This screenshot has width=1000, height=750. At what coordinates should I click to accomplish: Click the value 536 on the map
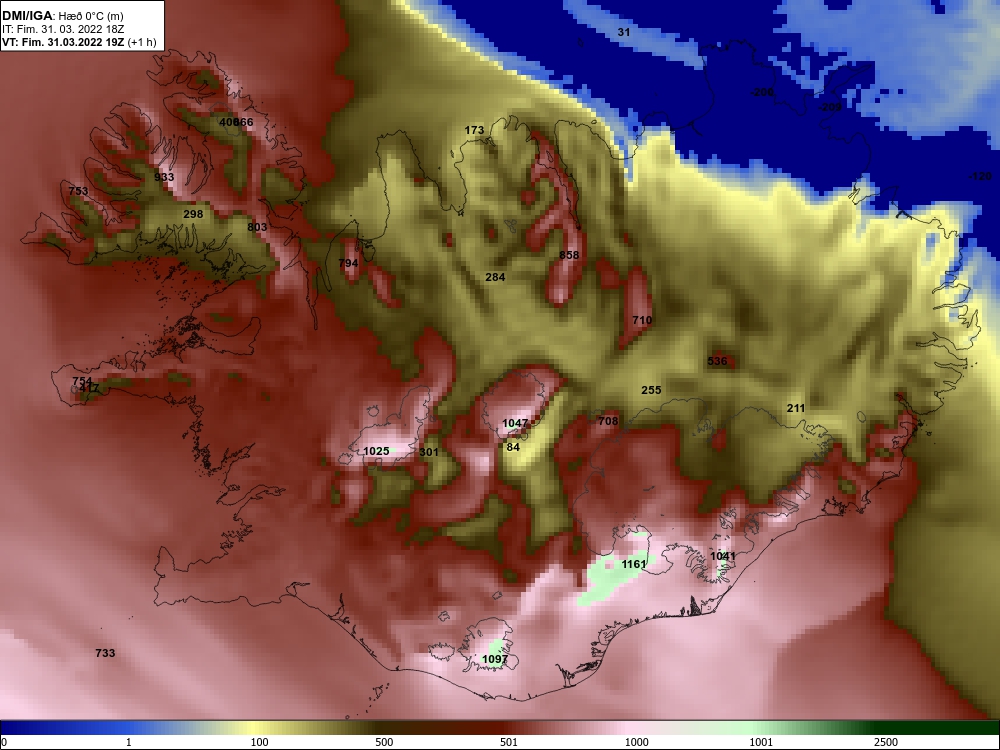tap(717, 362)
